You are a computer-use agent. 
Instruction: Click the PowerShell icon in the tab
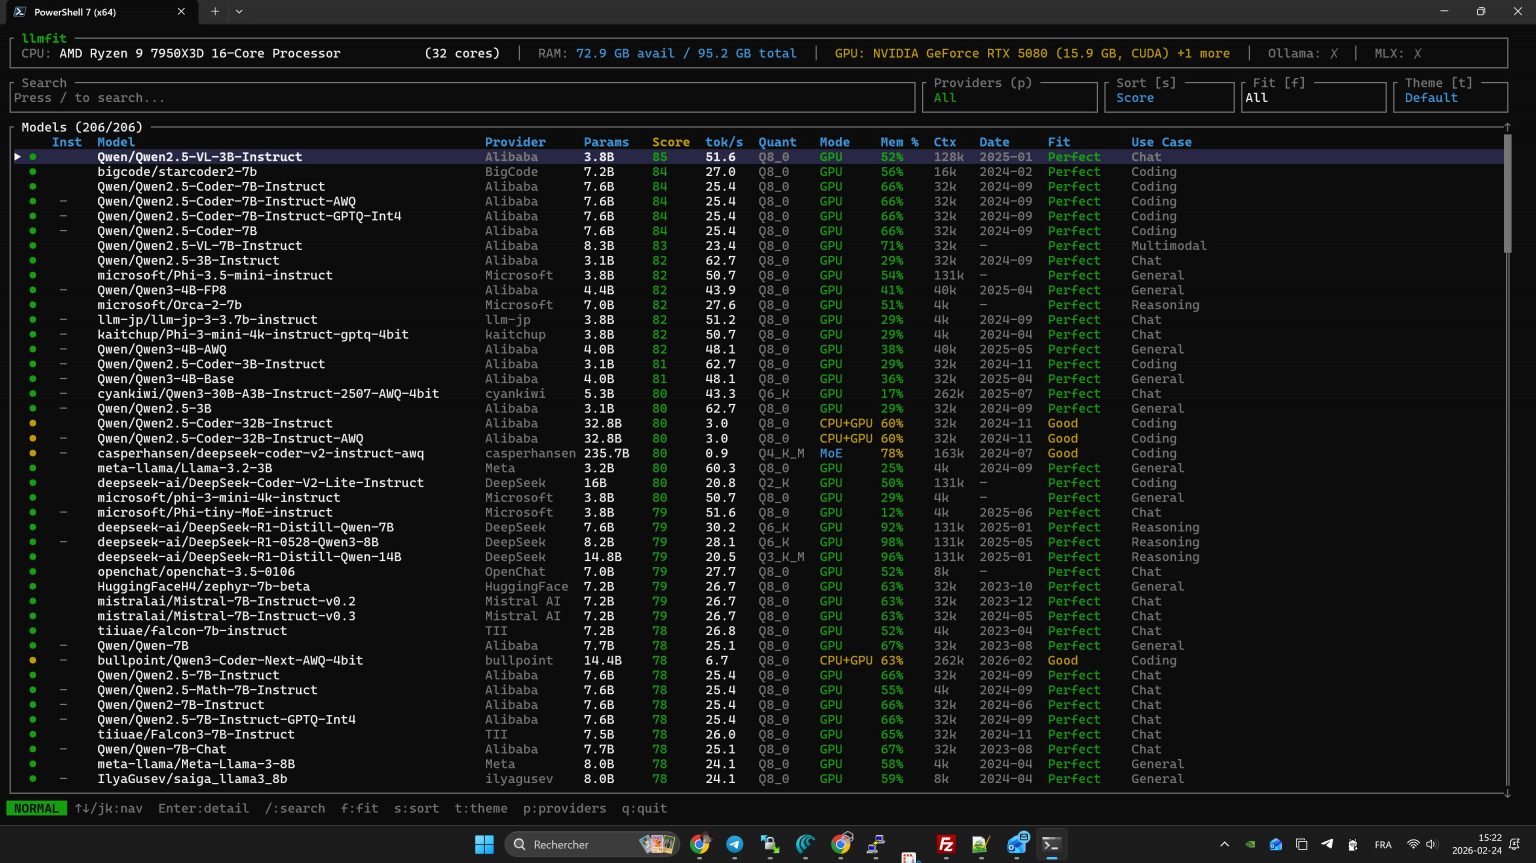(19, 12)
